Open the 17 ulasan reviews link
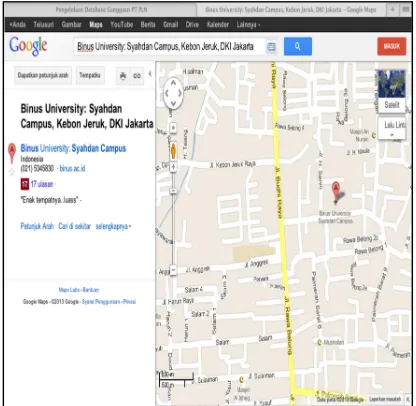The width and height of the screenshot is (416, 406). pos(42,184)
